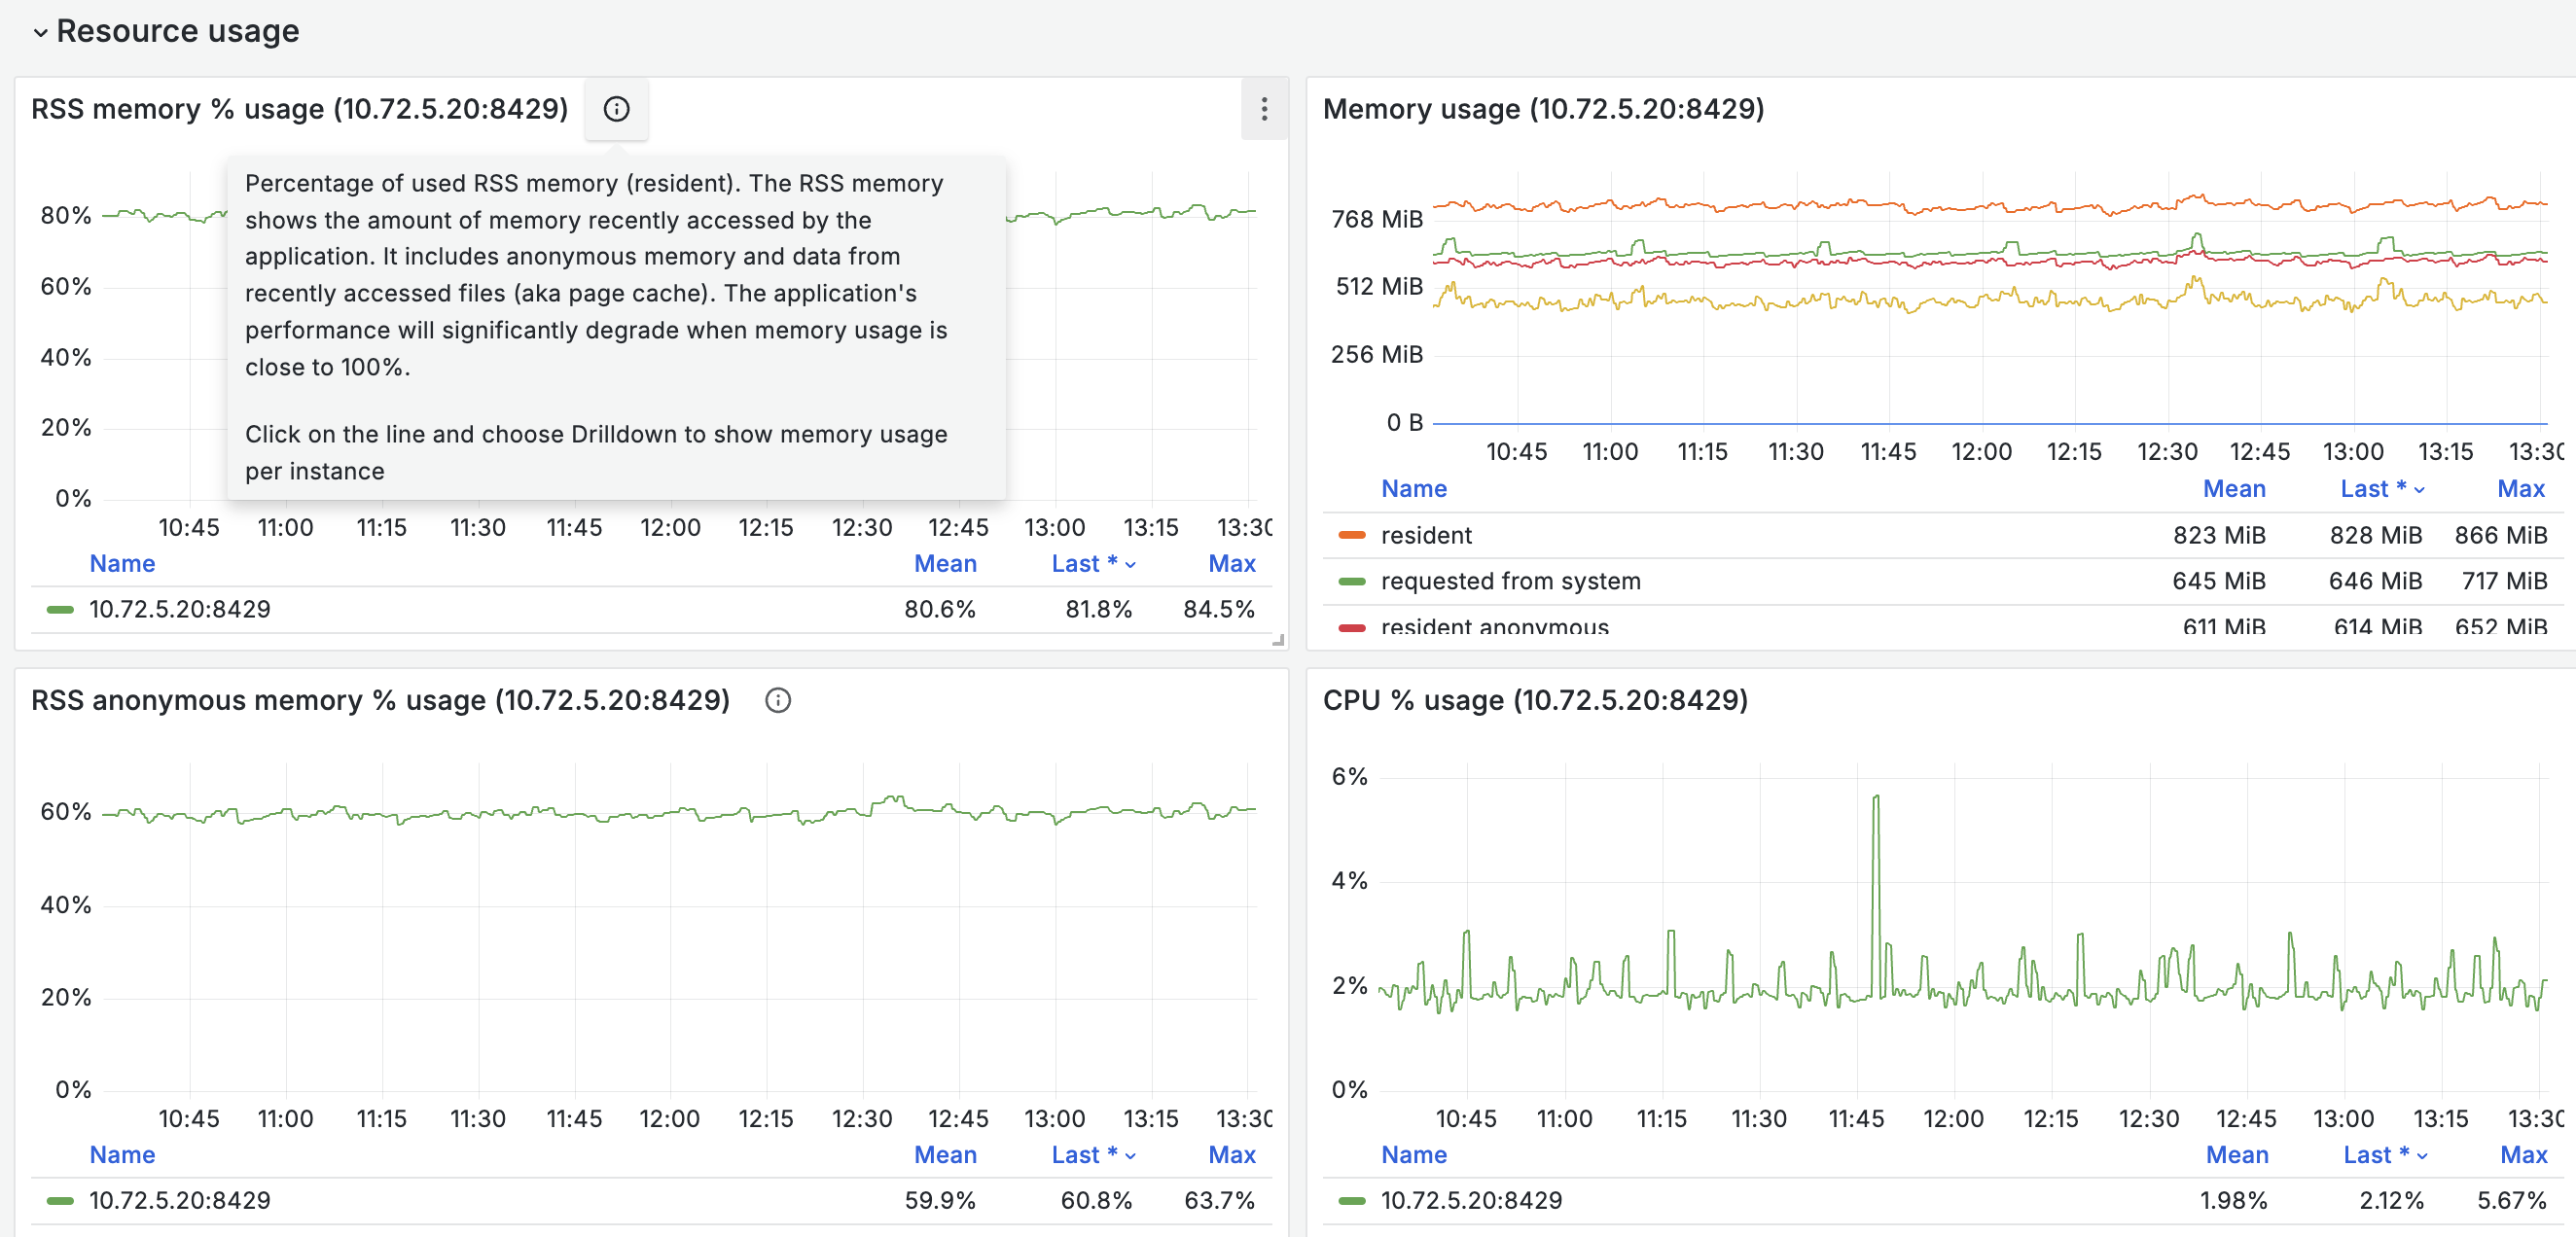Toggle resident series in Memory usage legend
Screen dimensions: 2576x1237
point(1425,535)
